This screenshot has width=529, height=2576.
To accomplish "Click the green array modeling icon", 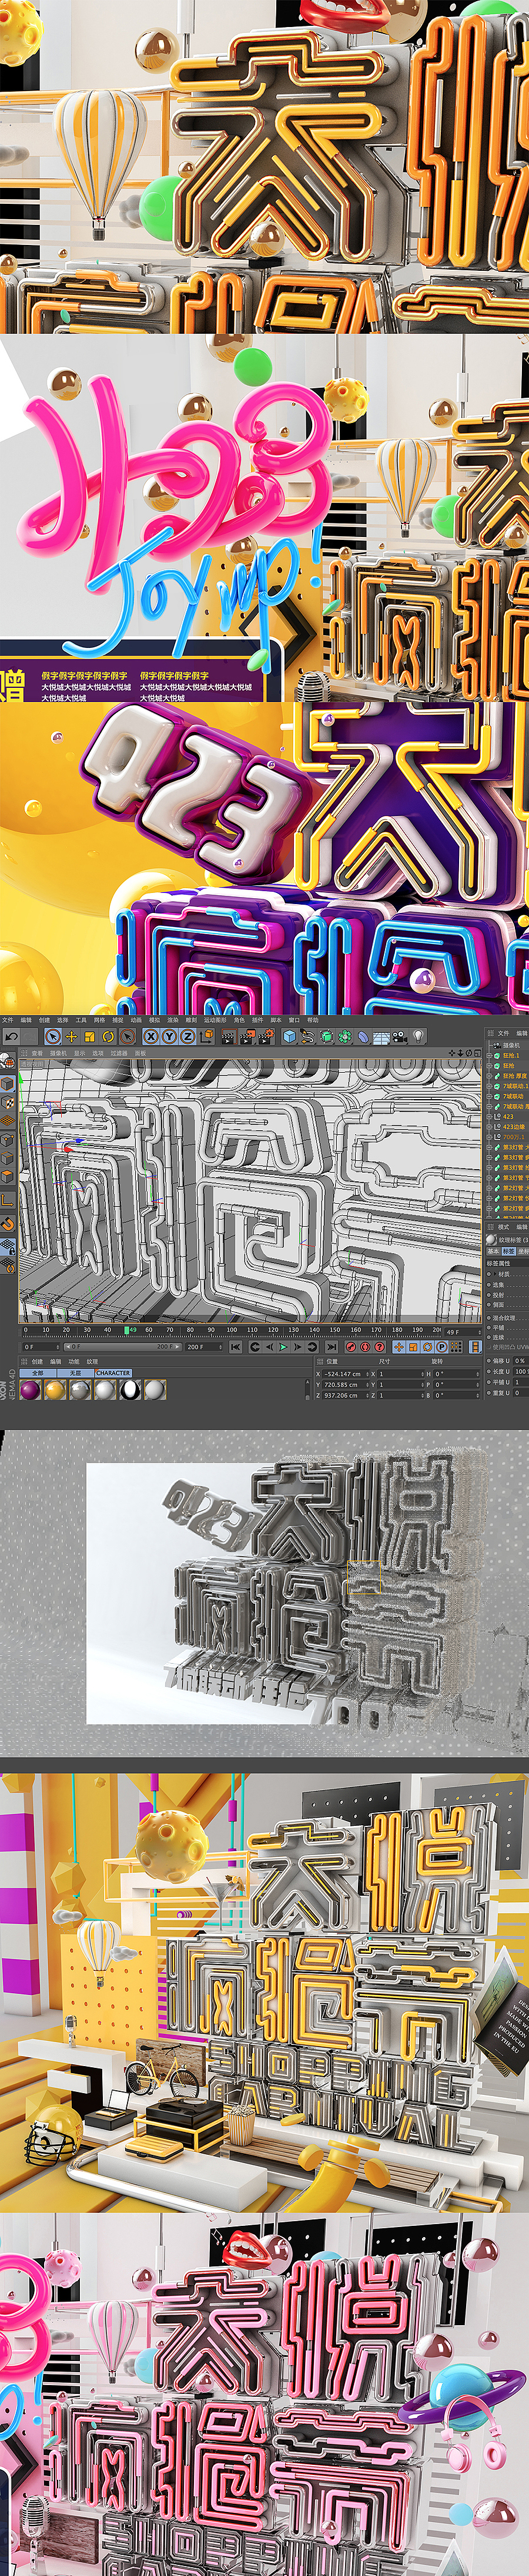I will coord(345,1037).
